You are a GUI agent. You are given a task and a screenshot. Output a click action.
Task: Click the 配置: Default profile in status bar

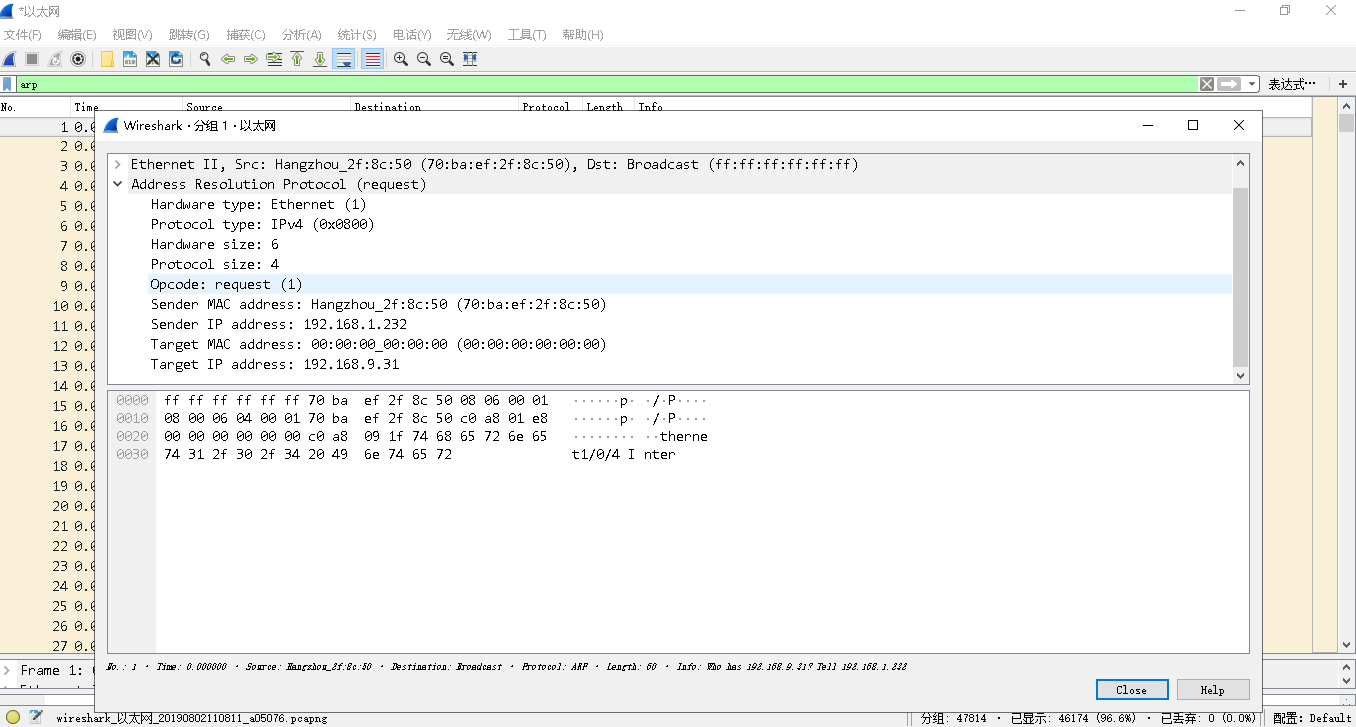(x=1310, y=718)
